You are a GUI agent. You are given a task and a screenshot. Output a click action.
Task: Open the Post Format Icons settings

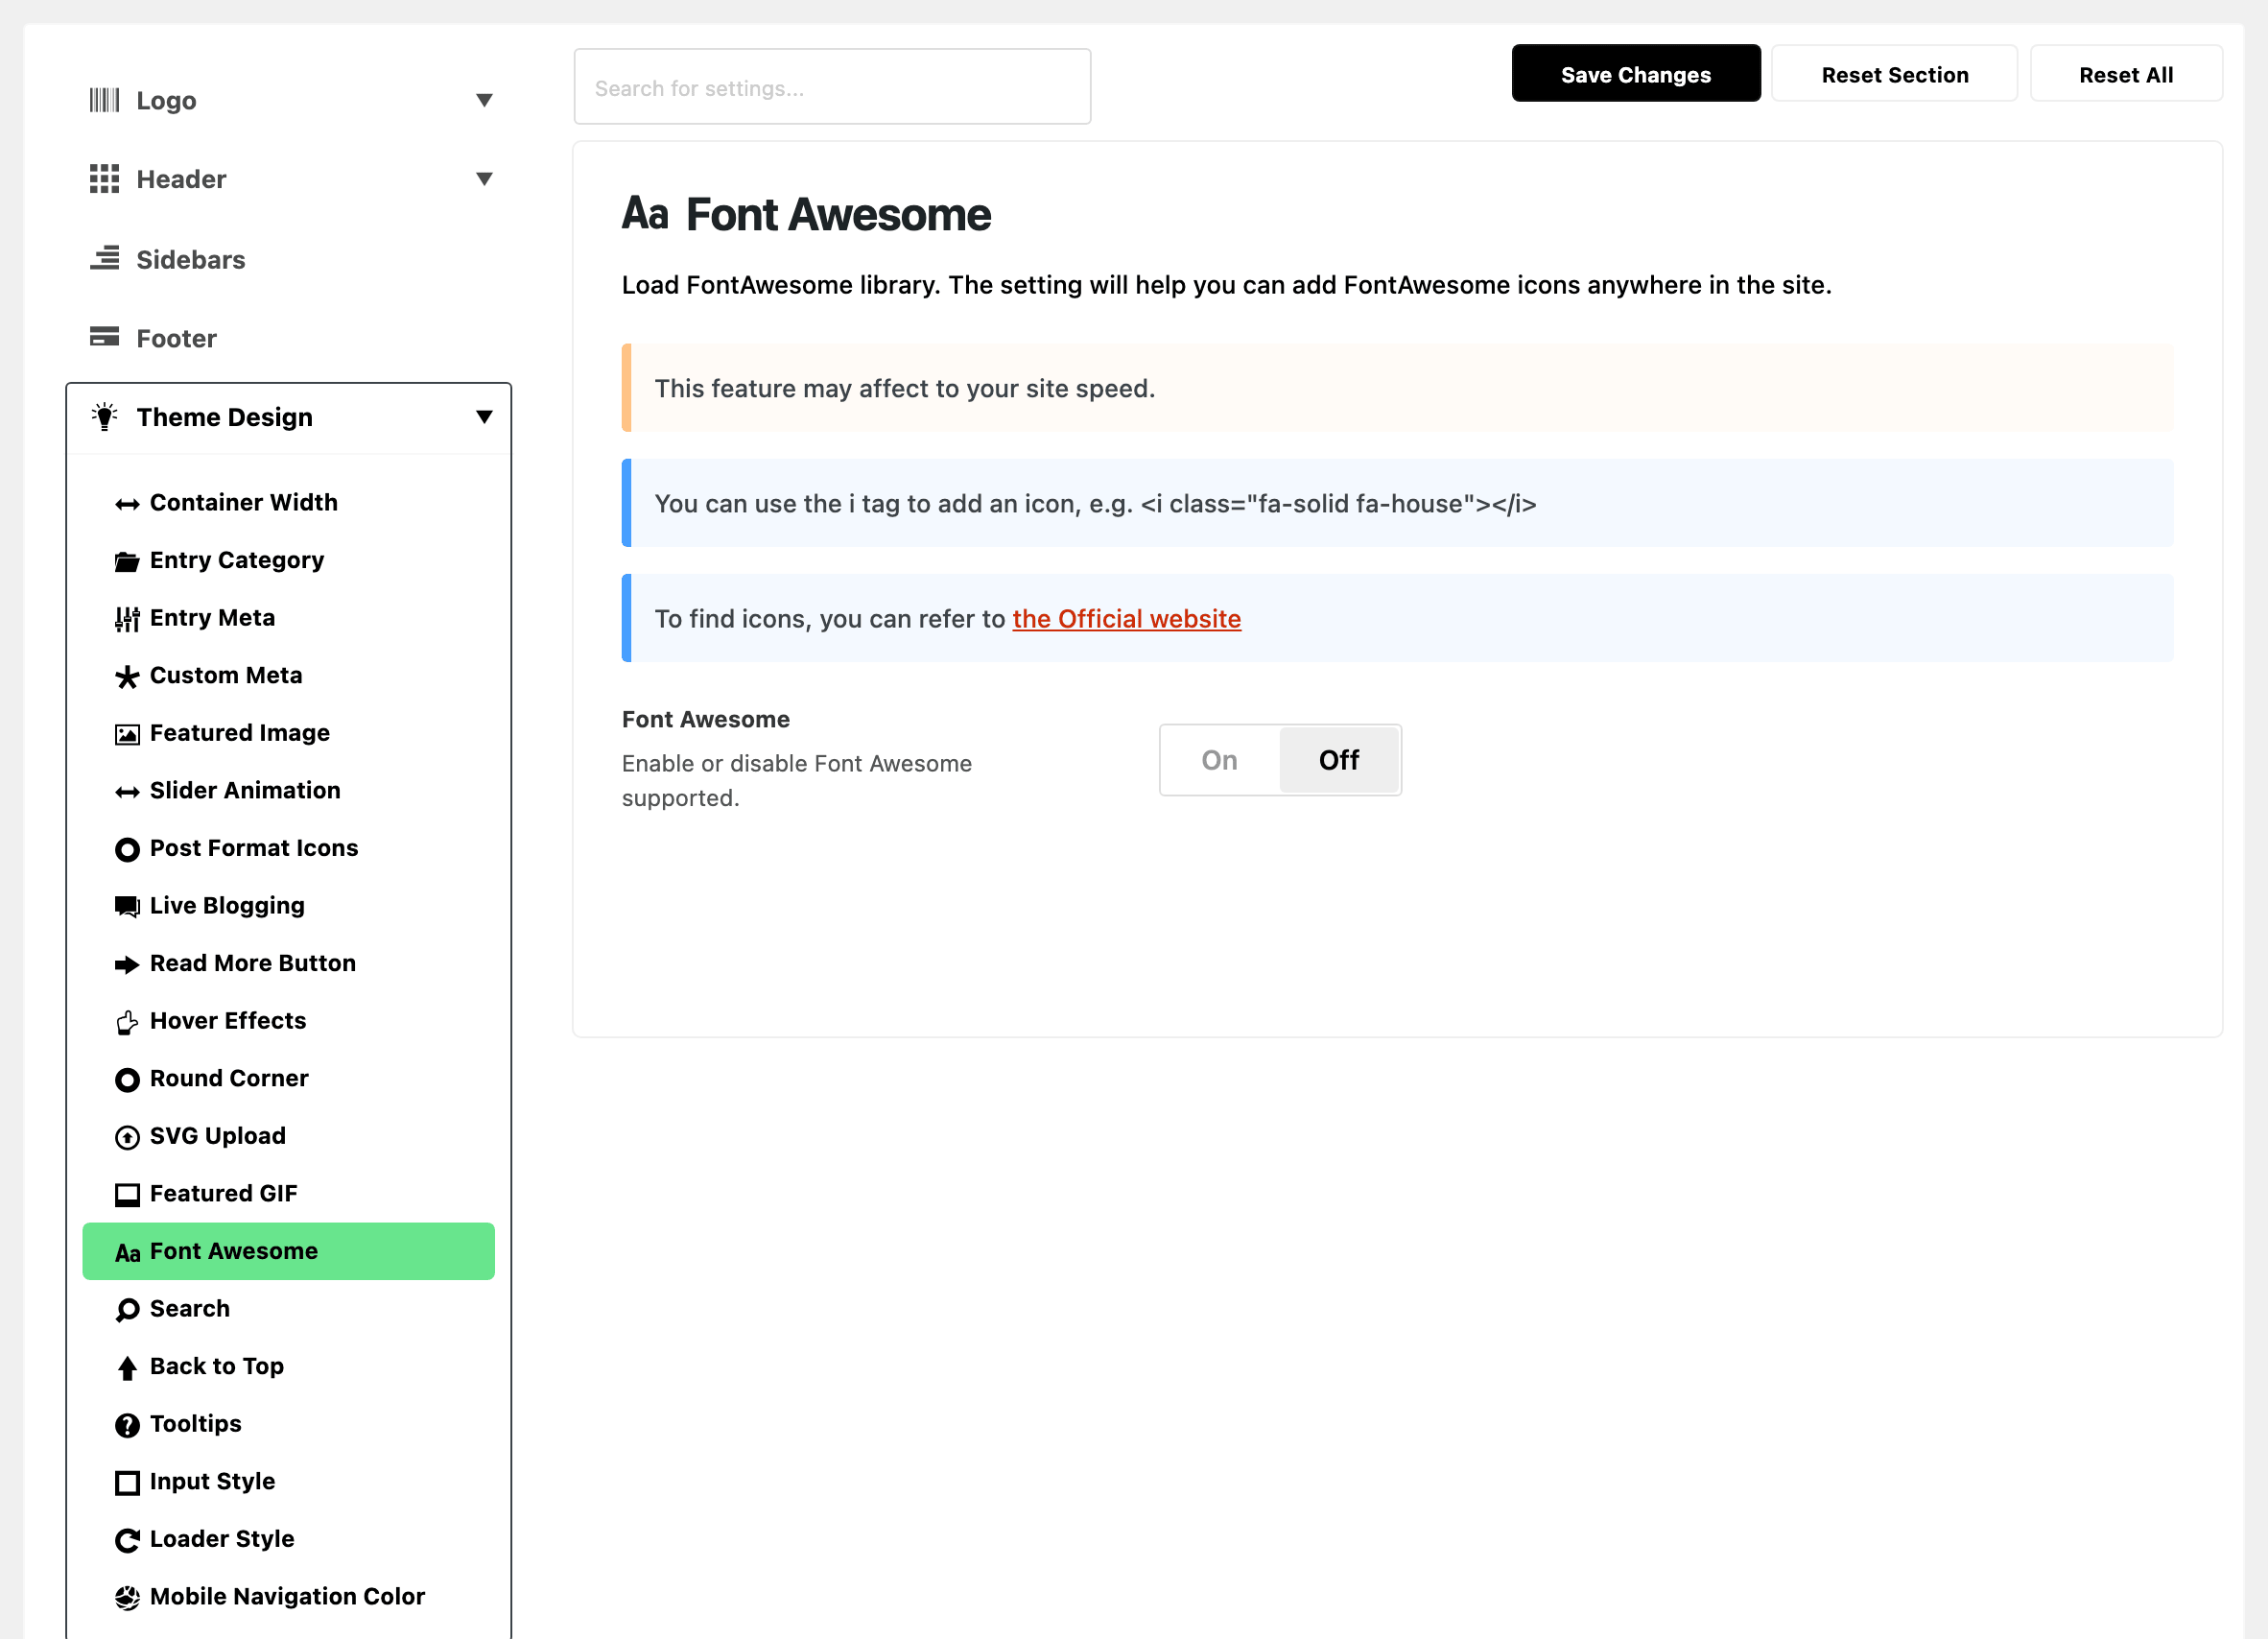click(288, 848)
